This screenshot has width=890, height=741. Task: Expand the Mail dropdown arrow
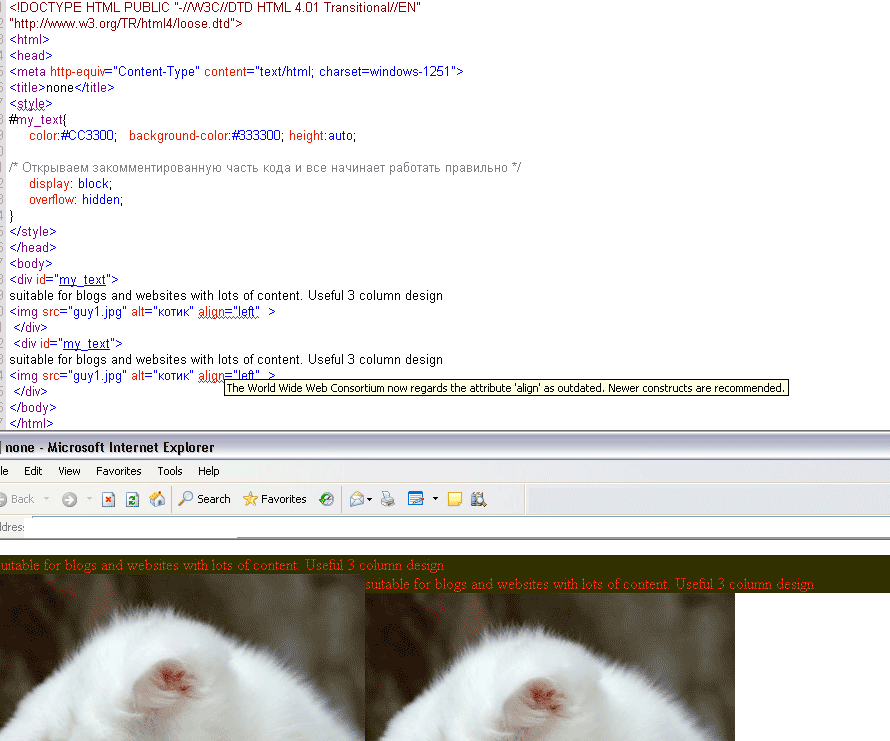pyautogui.click(x=370, y=499)
